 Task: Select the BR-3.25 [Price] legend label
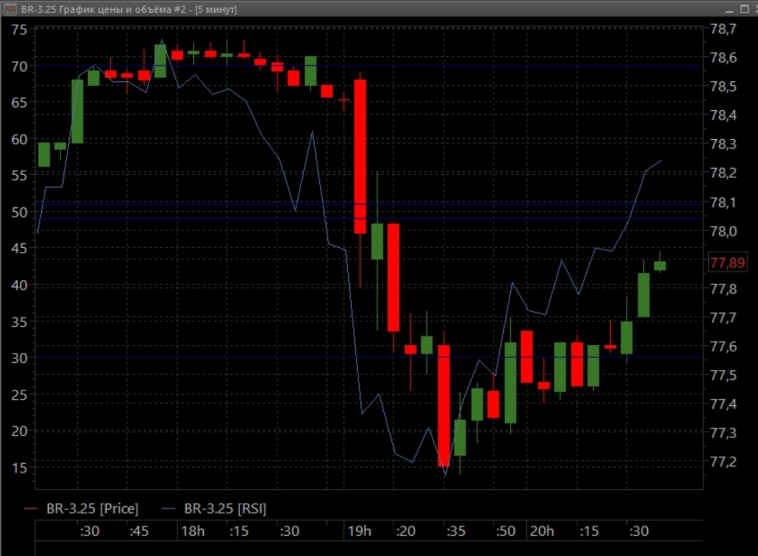tap(92, 508)
